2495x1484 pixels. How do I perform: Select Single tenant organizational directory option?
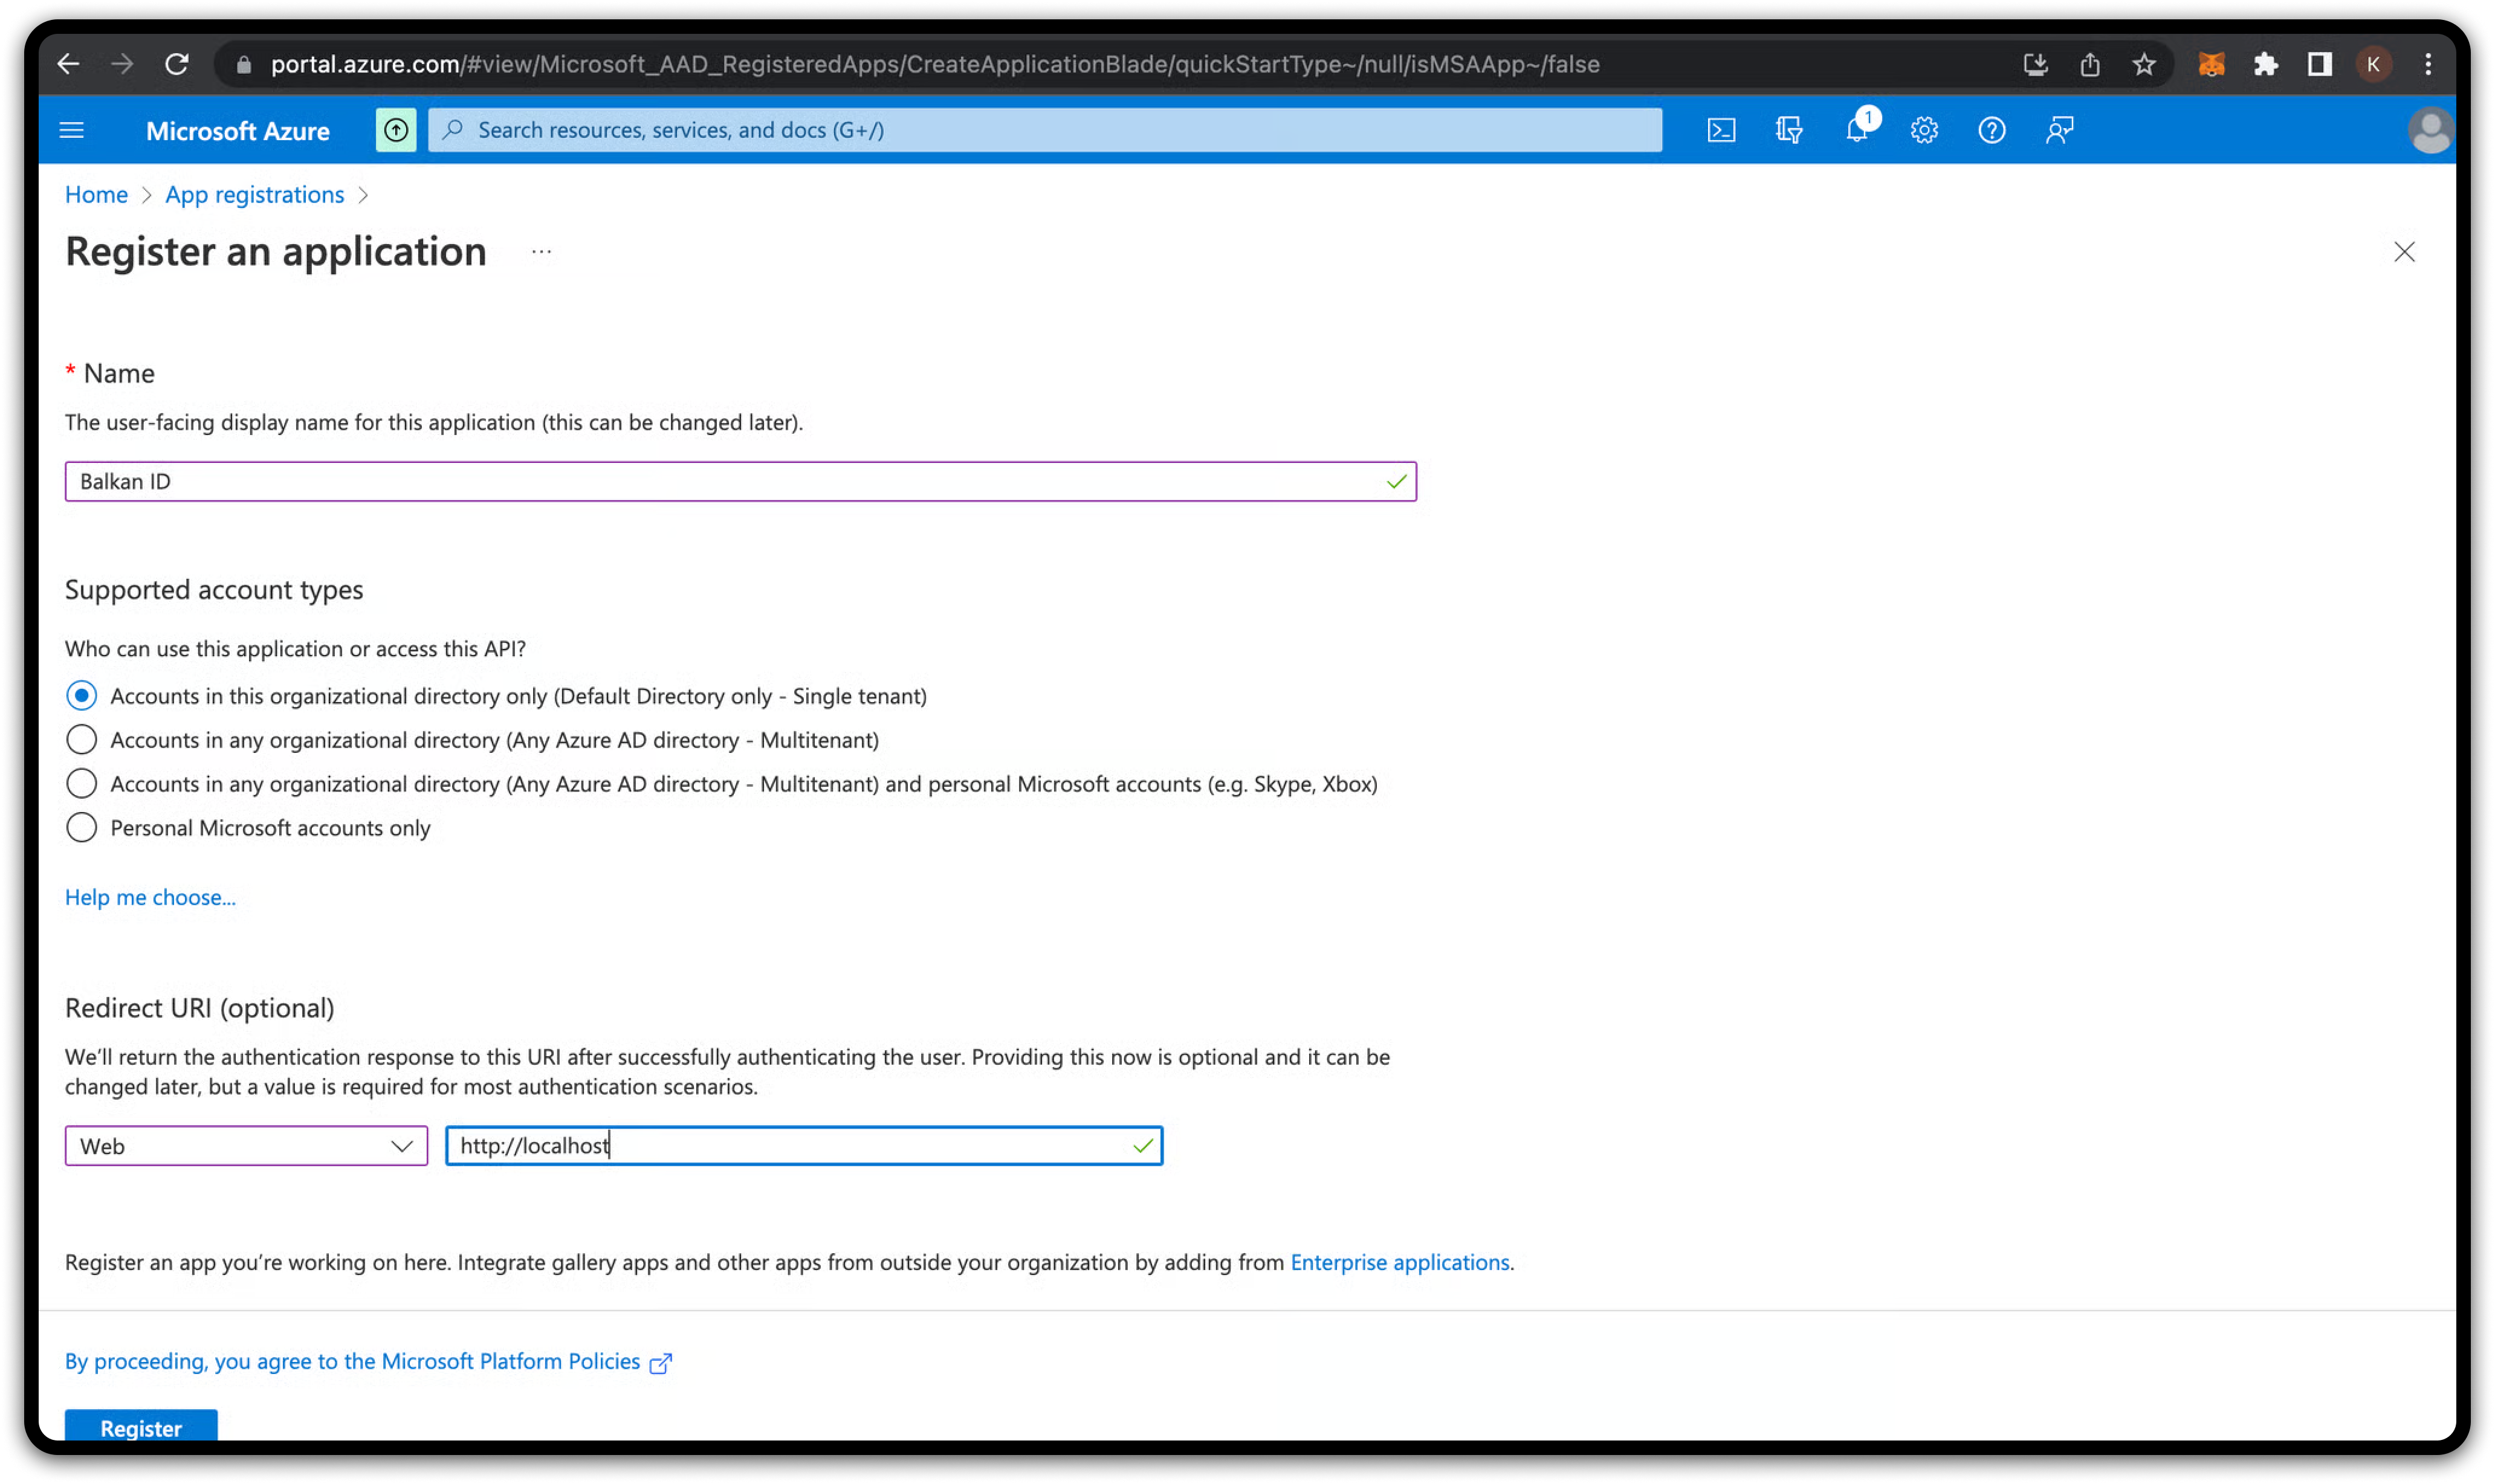(82, 695)
